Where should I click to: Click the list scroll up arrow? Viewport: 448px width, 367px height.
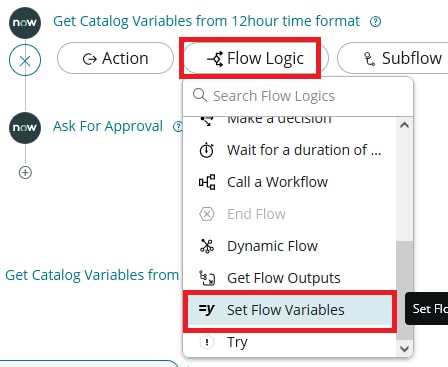pyautogui.click(x=404, y=125)
